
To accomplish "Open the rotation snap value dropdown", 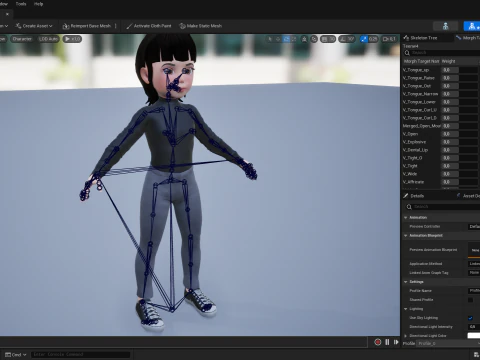I will (351, 39).
